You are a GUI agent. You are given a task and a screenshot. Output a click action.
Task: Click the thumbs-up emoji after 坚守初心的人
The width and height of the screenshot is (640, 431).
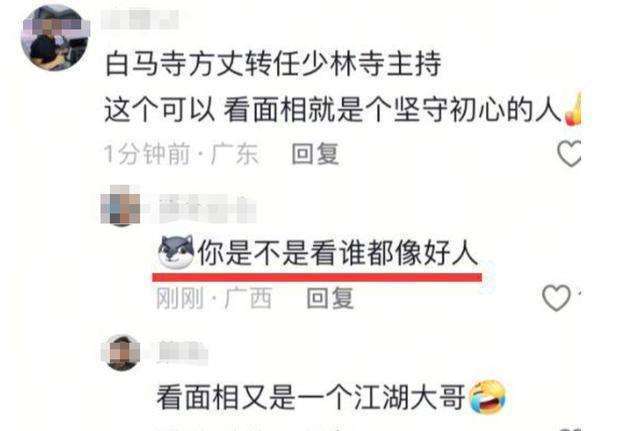[x=573, y=109]
